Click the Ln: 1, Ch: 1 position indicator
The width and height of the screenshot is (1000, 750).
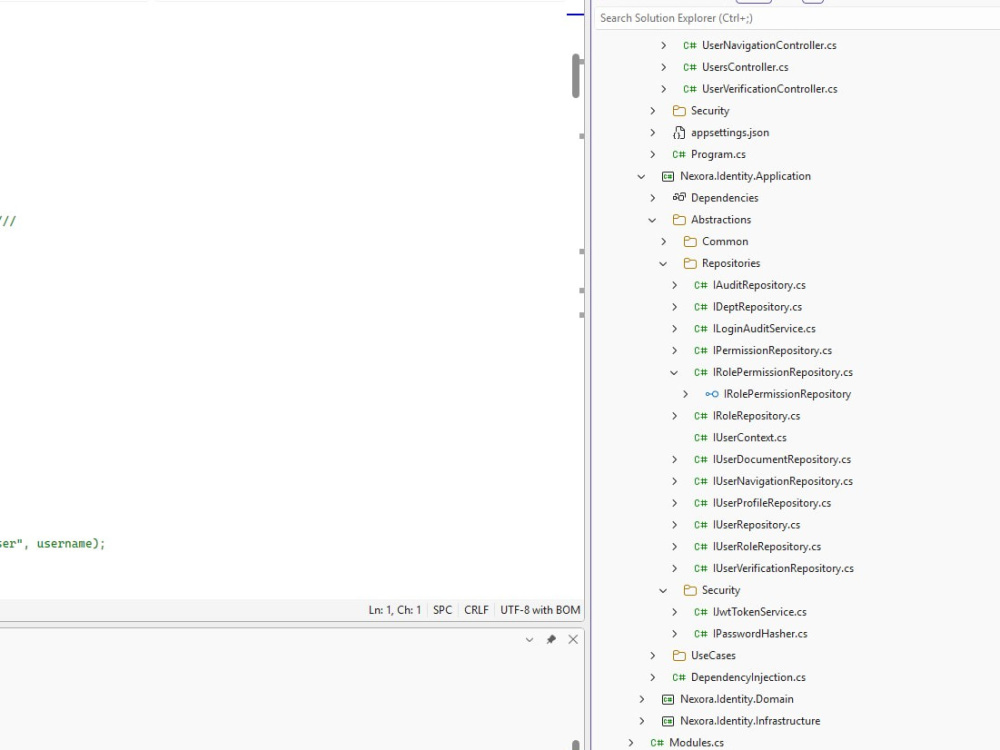394,610
